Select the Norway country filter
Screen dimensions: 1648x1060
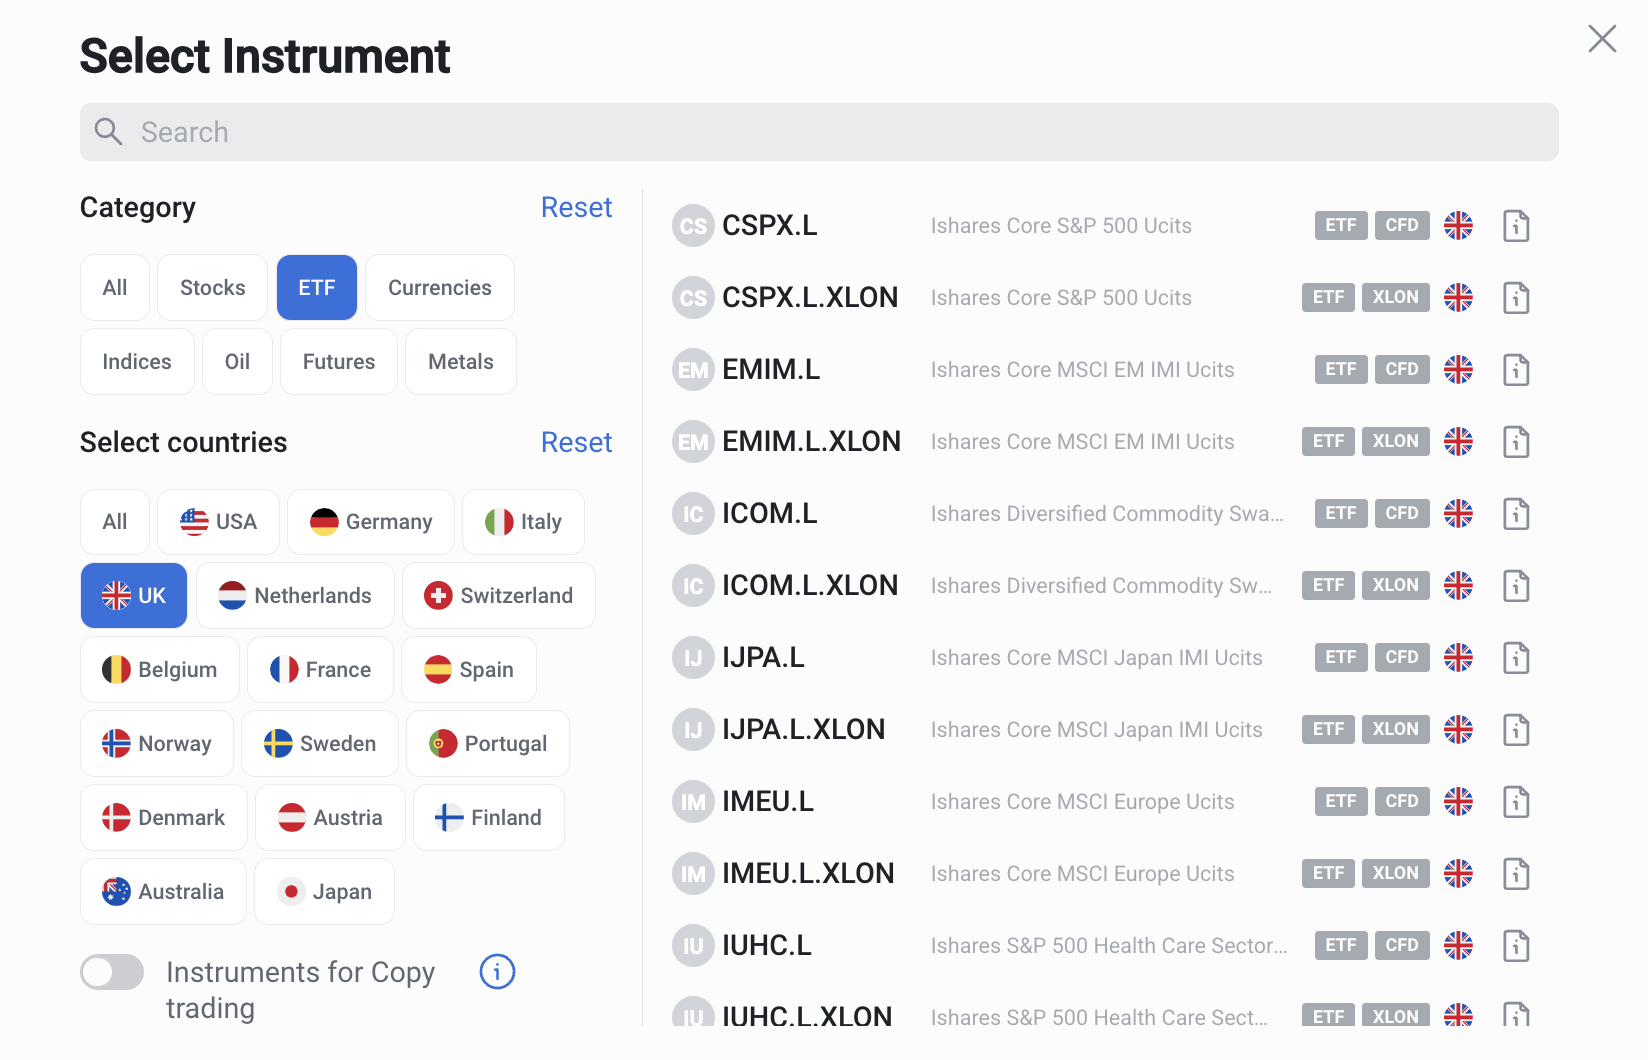[157, 744]
